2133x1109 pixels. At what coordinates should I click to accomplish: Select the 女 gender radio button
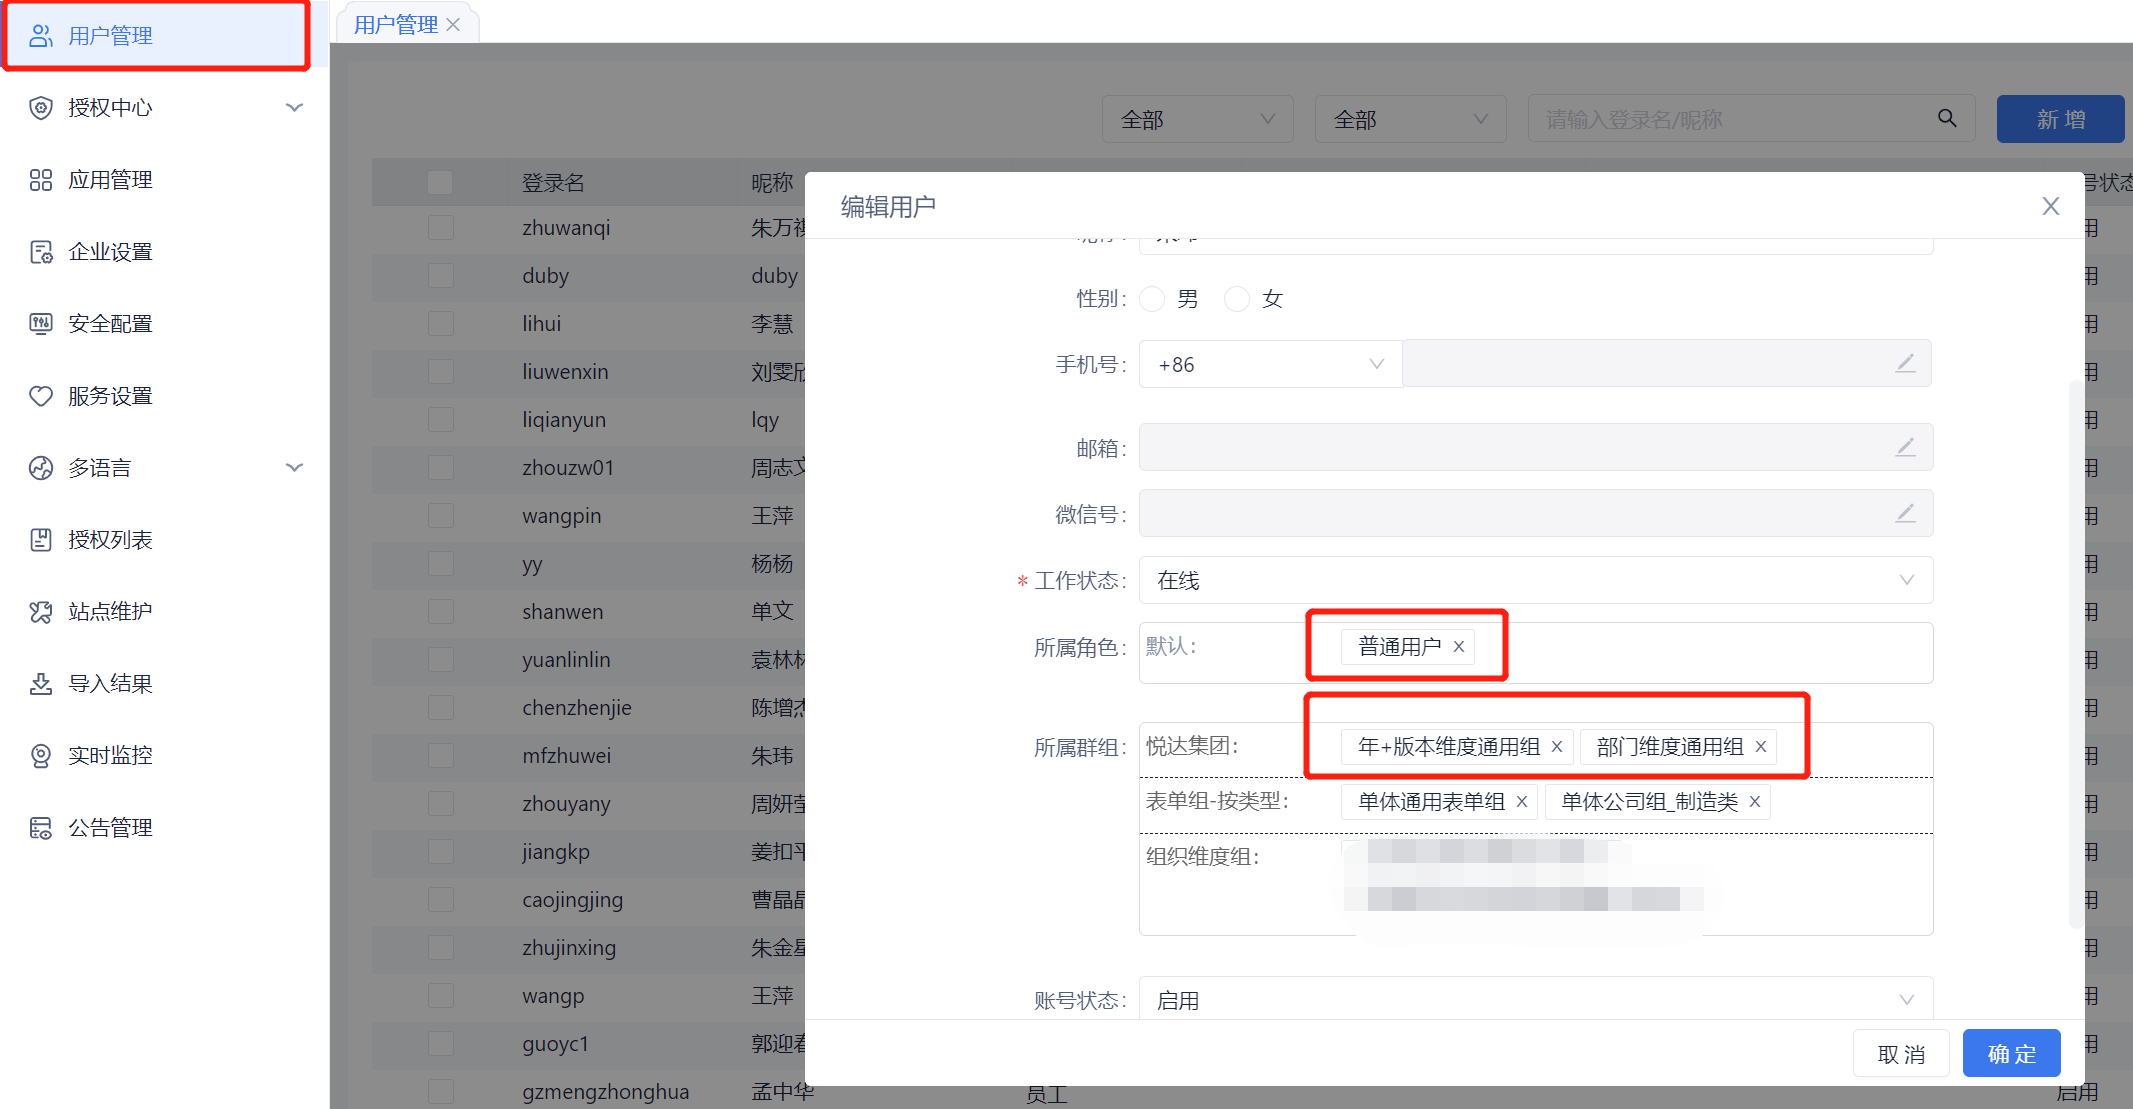point(1237,299)
